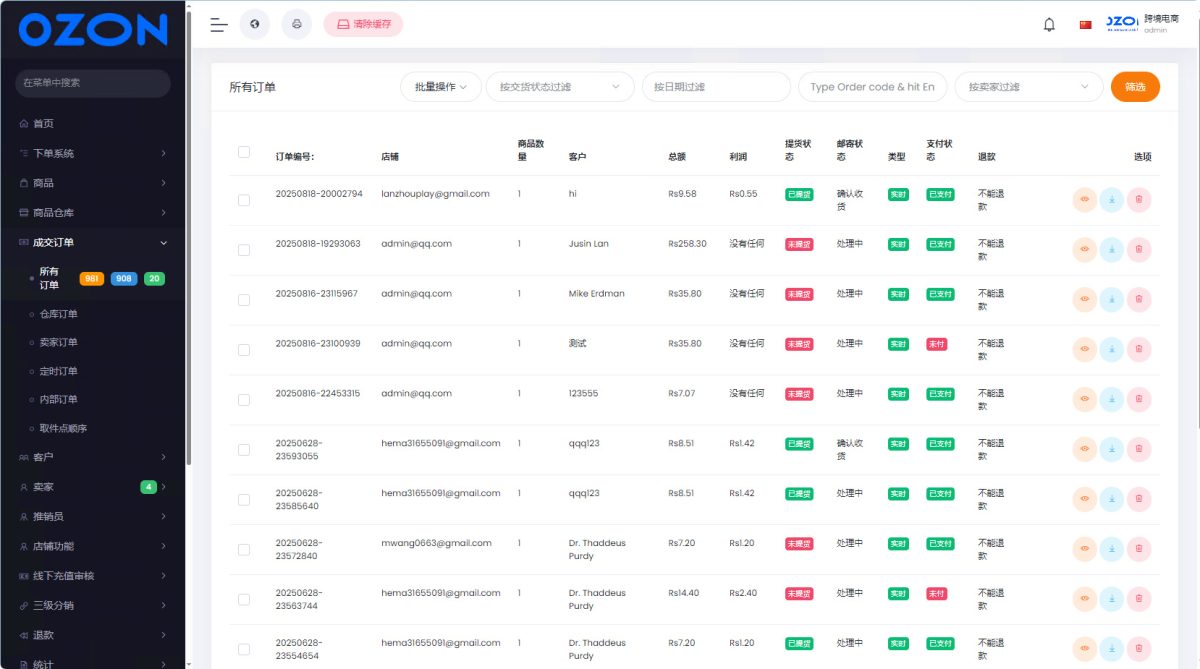Open the admin profile avatar
The height and width of the screenshot is (669, 1200).
(x=1123, y=24)
